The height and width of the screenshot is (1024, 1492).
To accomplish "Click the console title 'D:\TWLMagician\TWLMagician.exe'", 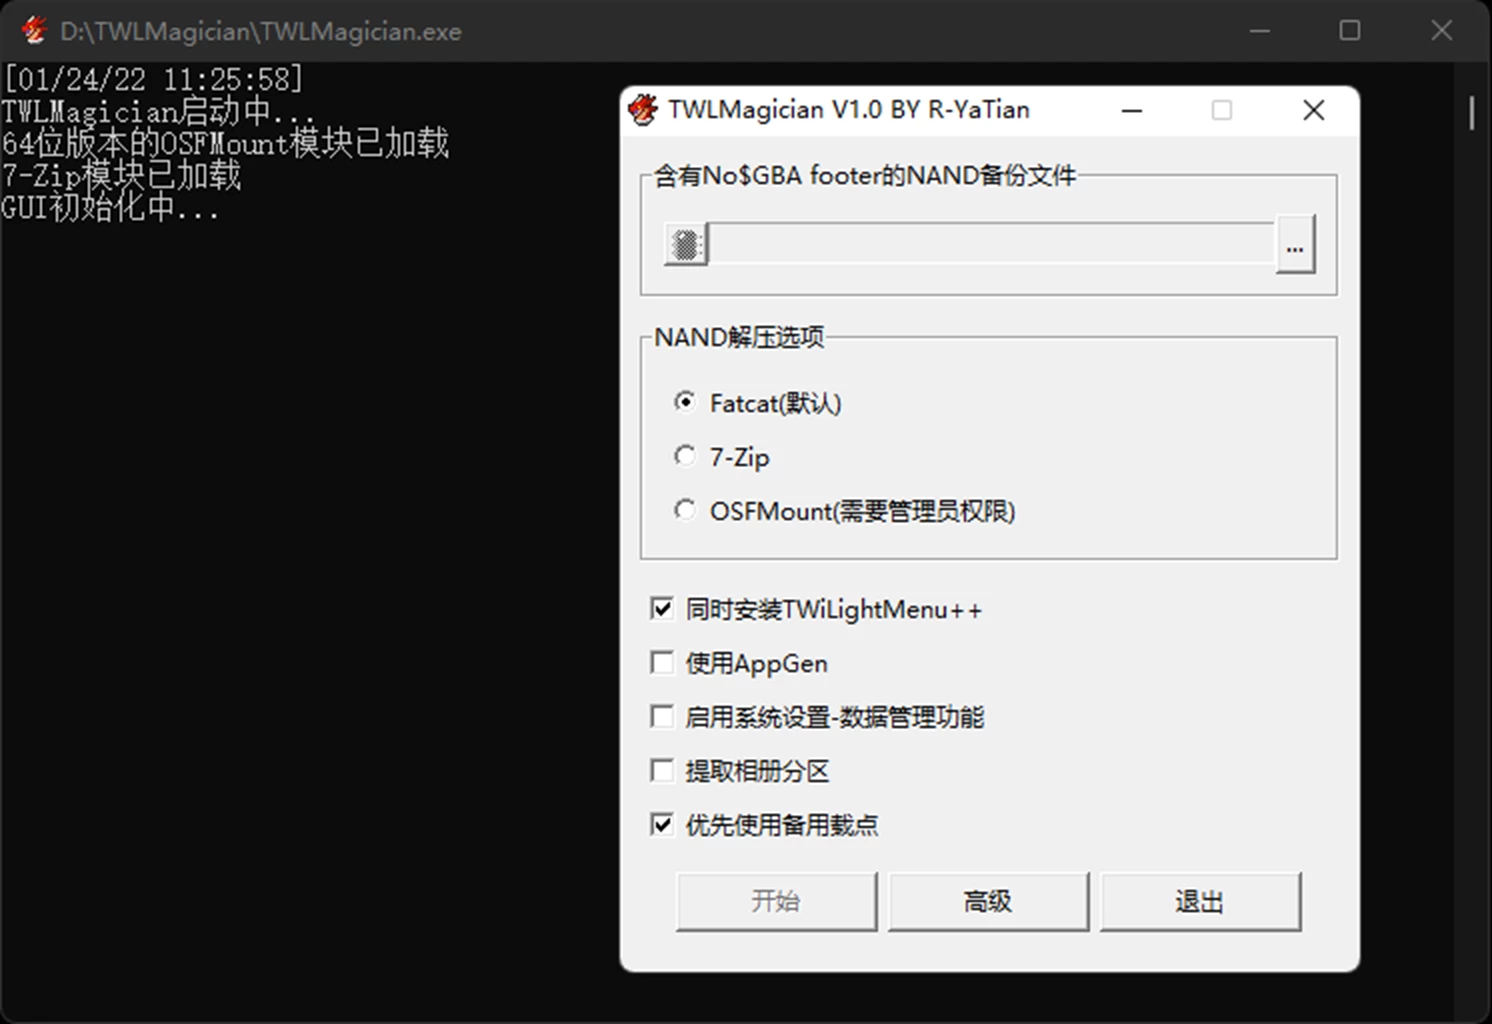I will pos(261,31).
